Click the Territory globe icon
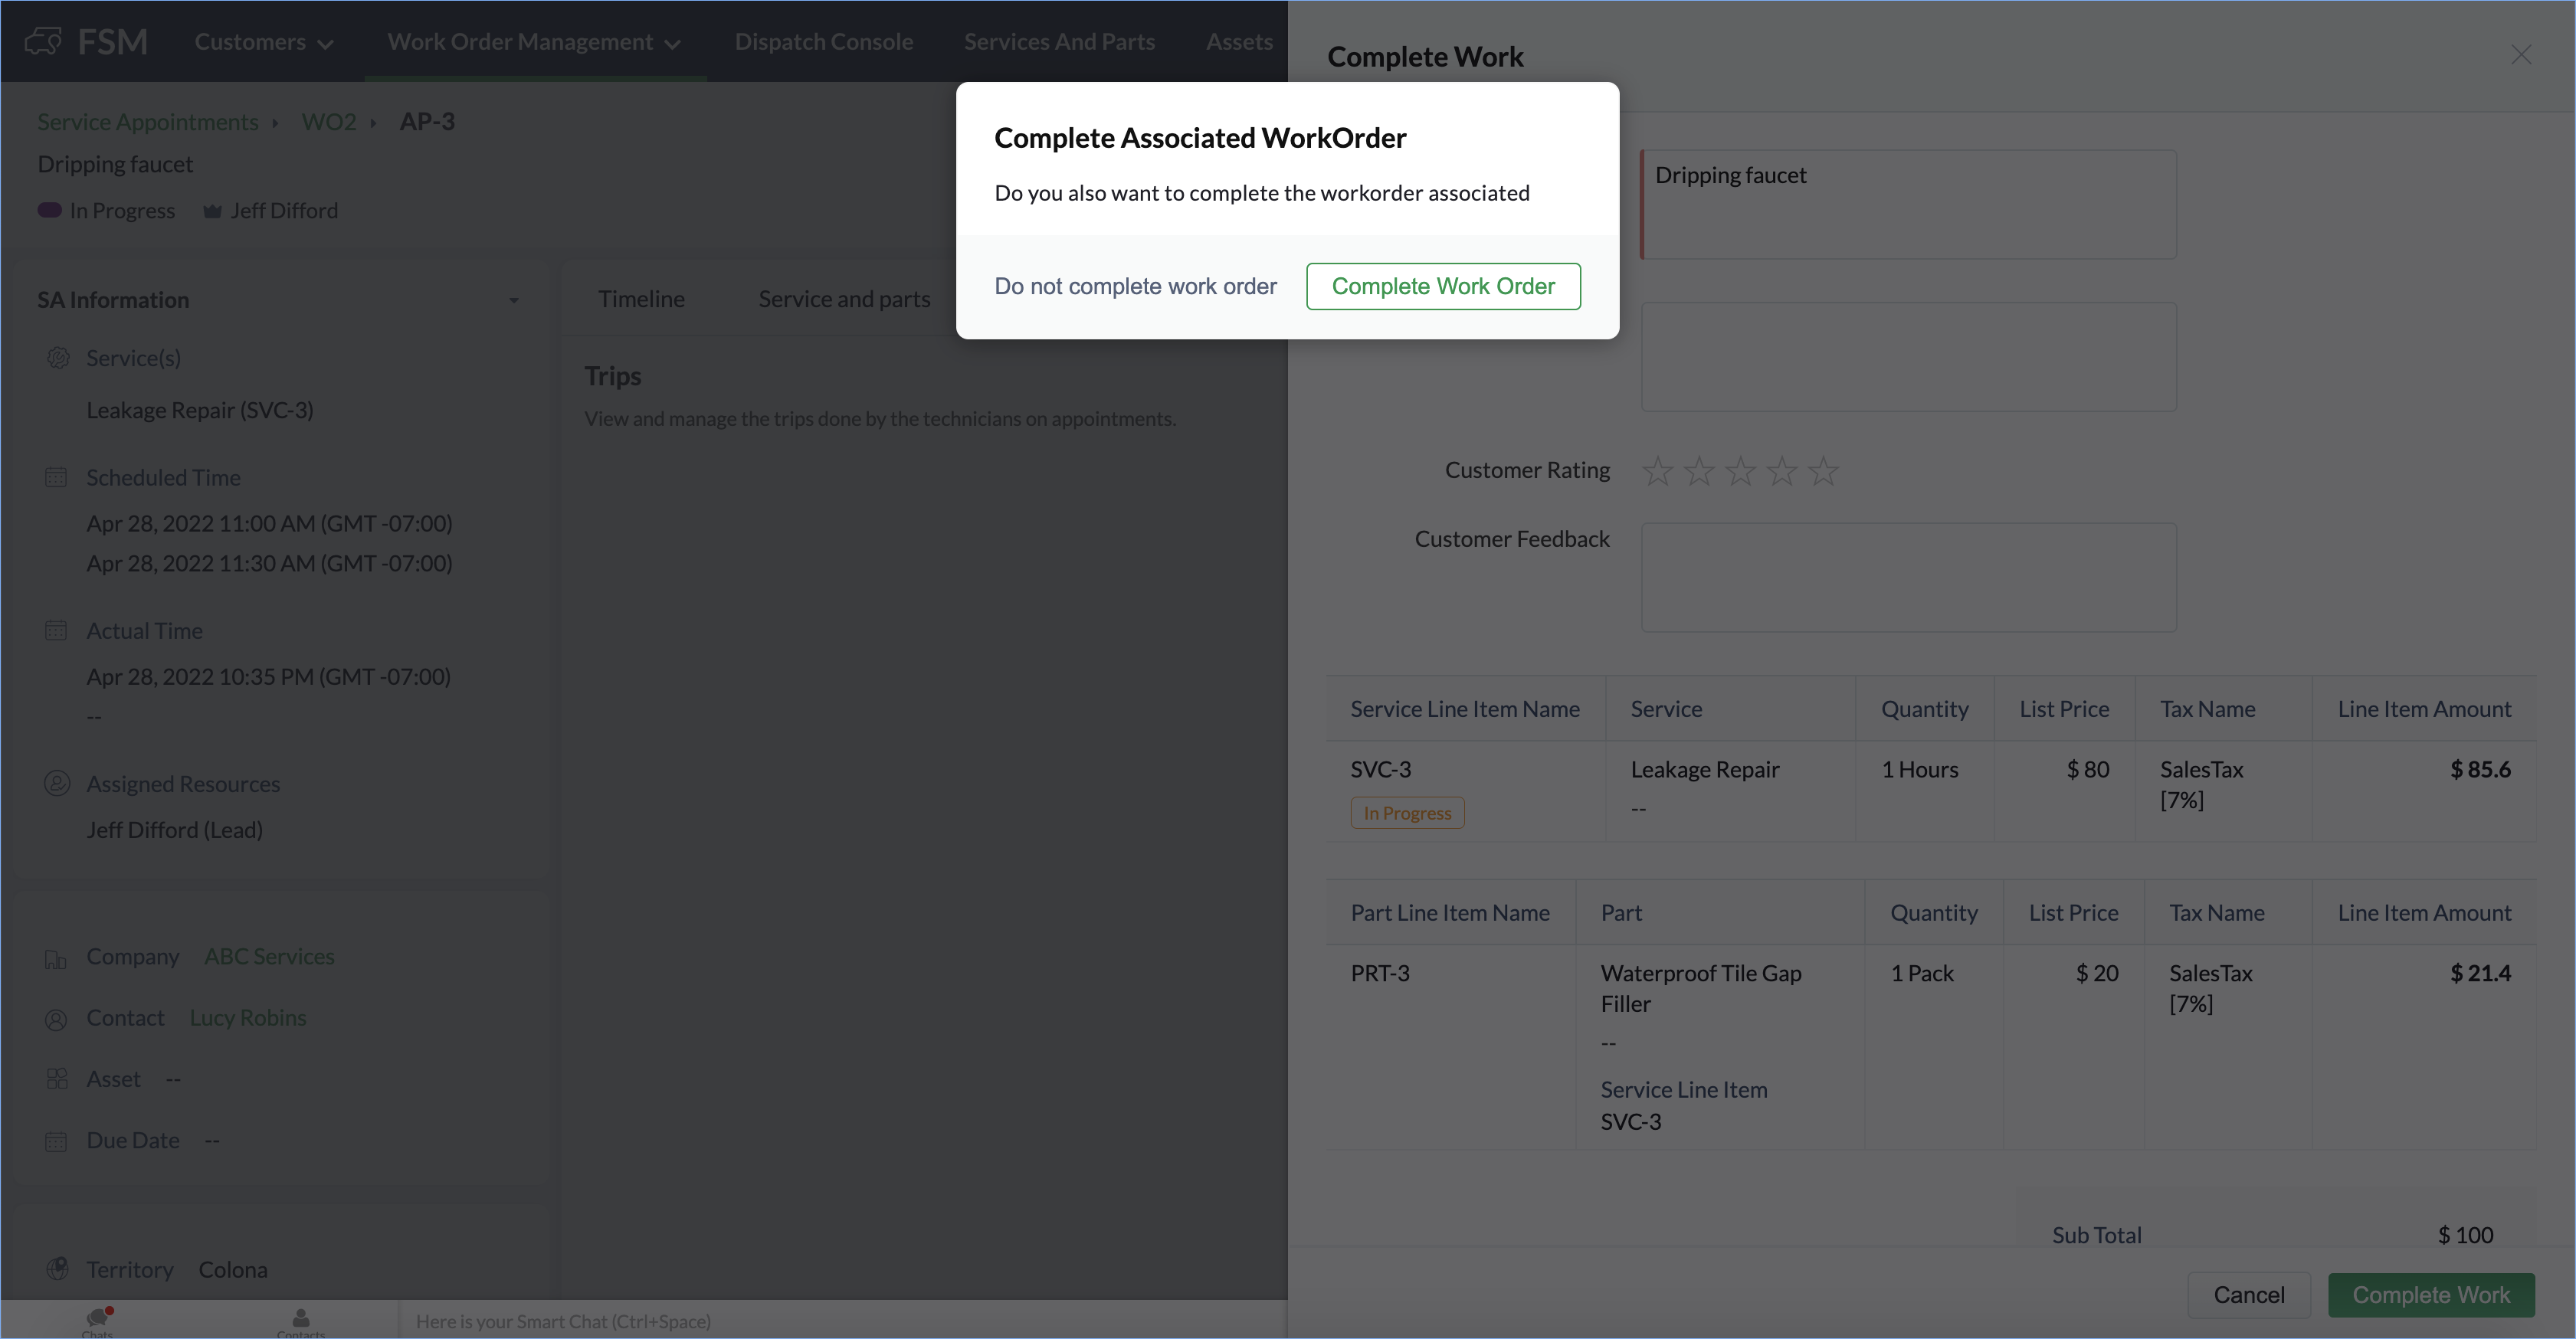The height and width of the screenshot is (1339, 2576). [57, 1269]
